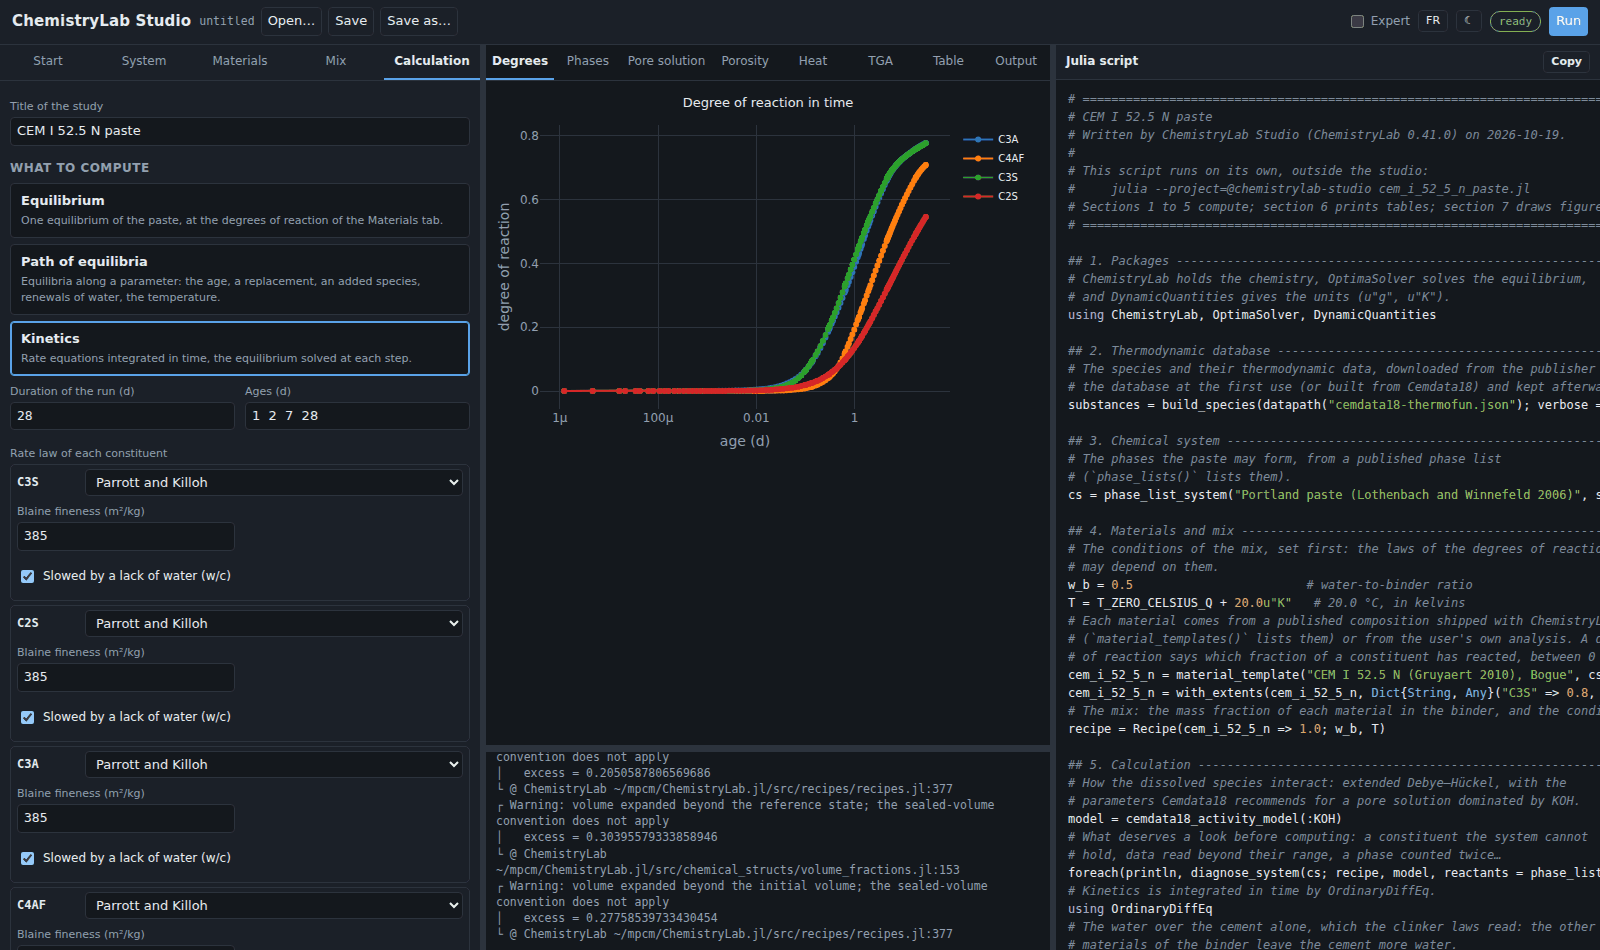This screenshot has width=1600, height=950.
Task: Open the C3A rate law dropdown
Action: tap(274, 764)
